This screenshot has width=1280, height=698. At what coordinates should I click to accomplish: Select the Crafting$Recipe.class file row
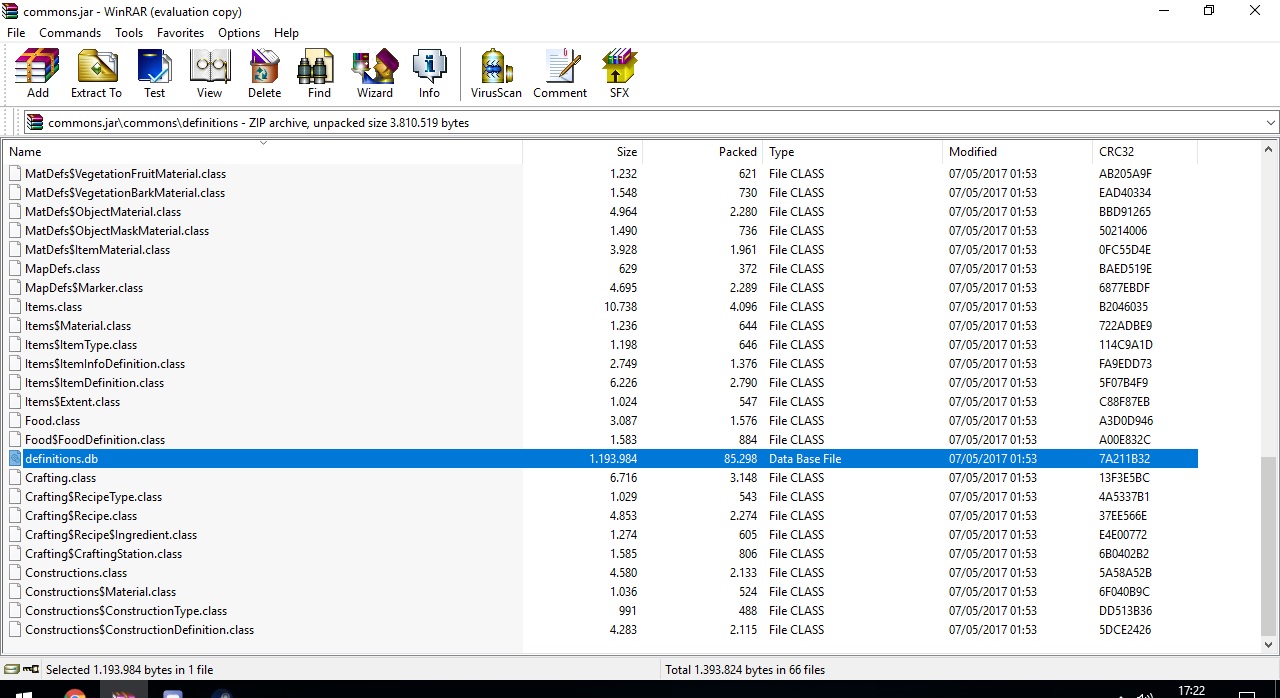pos(81,516)
